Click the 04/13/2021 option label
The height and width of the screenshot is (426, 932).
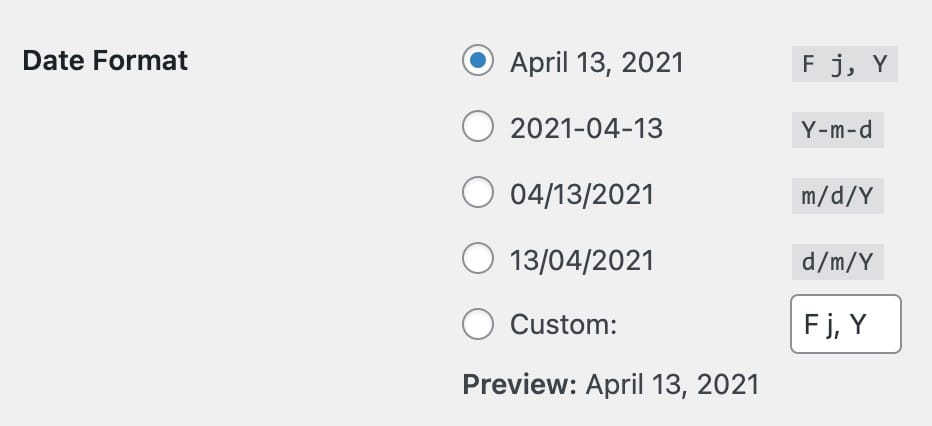point(582,194)
